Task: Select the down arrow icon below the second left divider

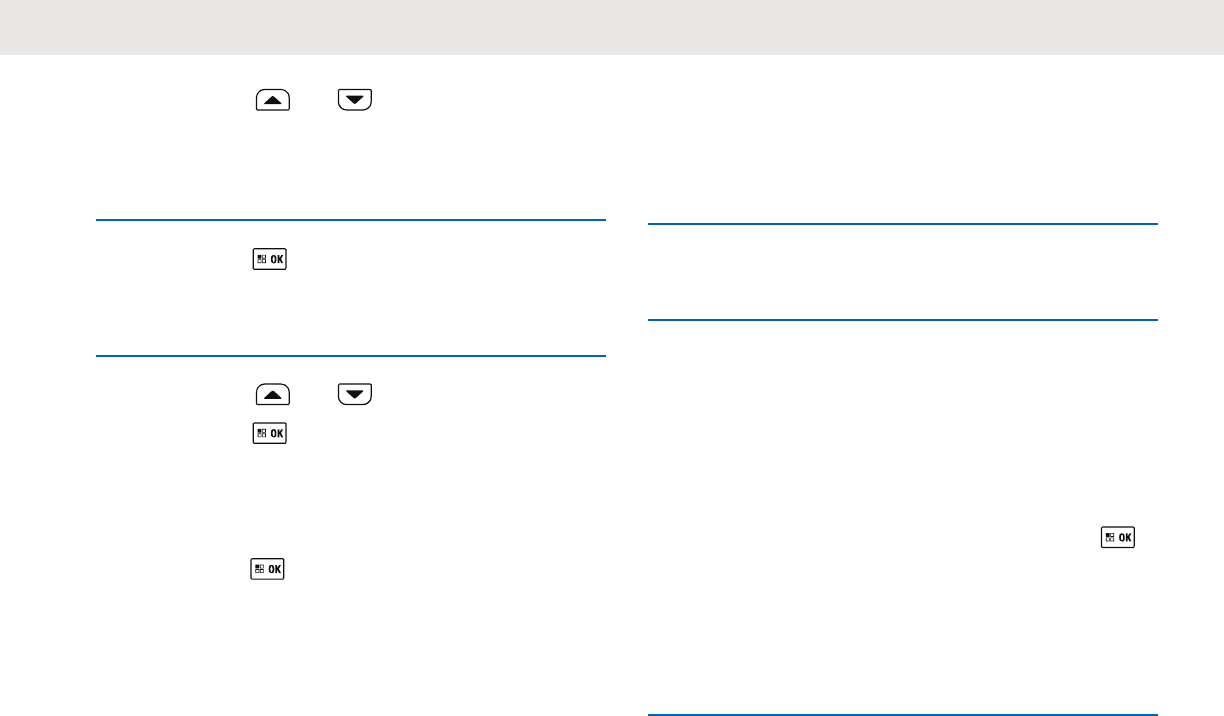Action: [x=354, y=395]
